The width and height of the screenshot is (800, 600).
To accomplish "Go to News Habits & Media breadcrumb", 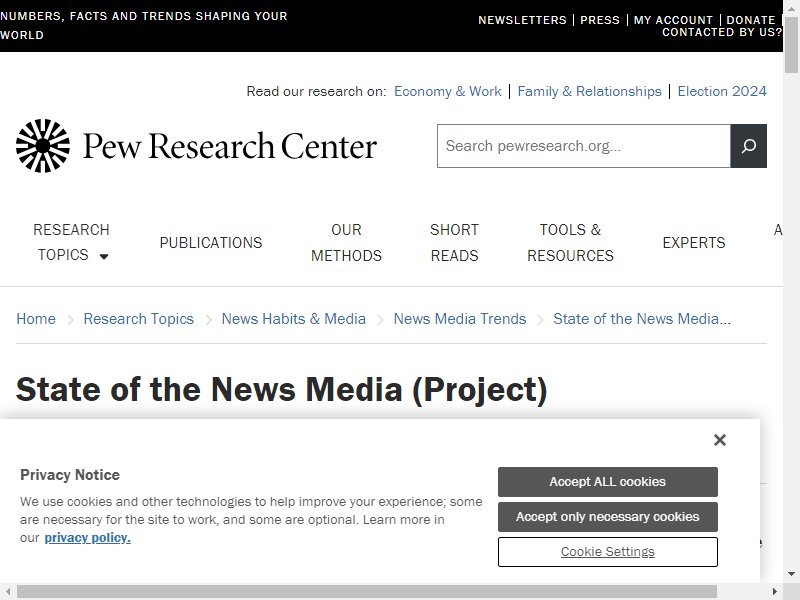I will point(293,319).
